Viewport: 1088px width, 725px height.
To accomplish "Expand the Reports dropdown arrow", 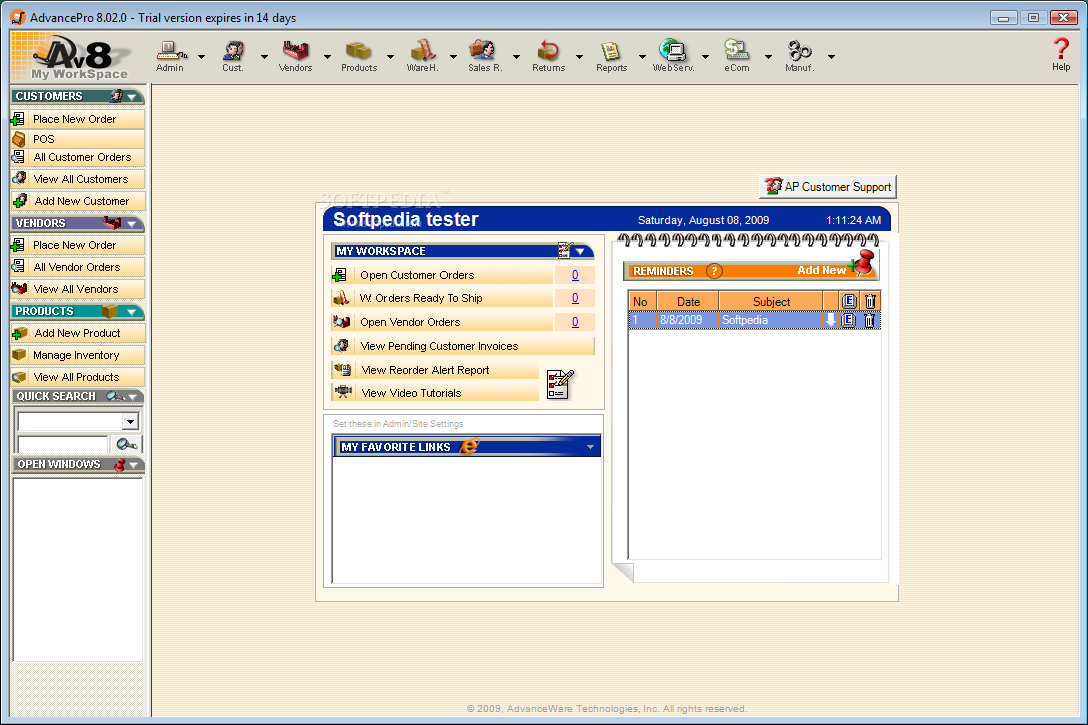I will 643,57.
